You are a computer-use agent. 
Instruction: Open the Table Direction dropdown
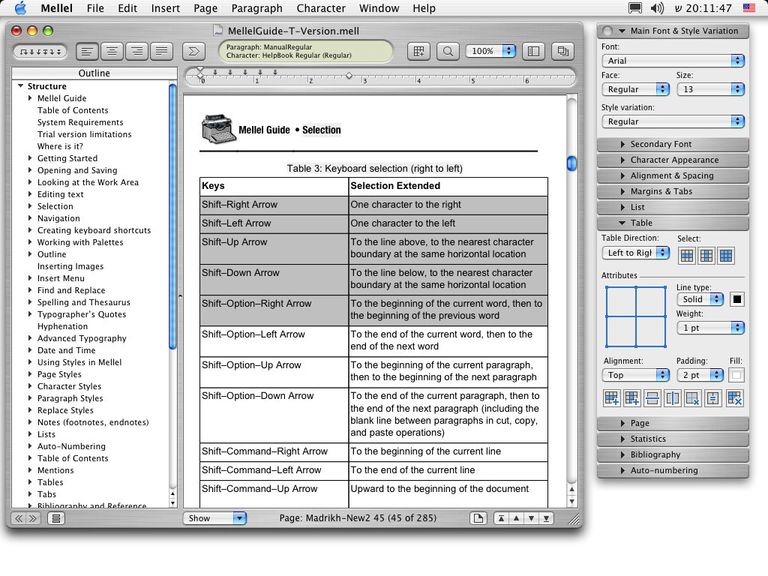(x=635, y=253)
